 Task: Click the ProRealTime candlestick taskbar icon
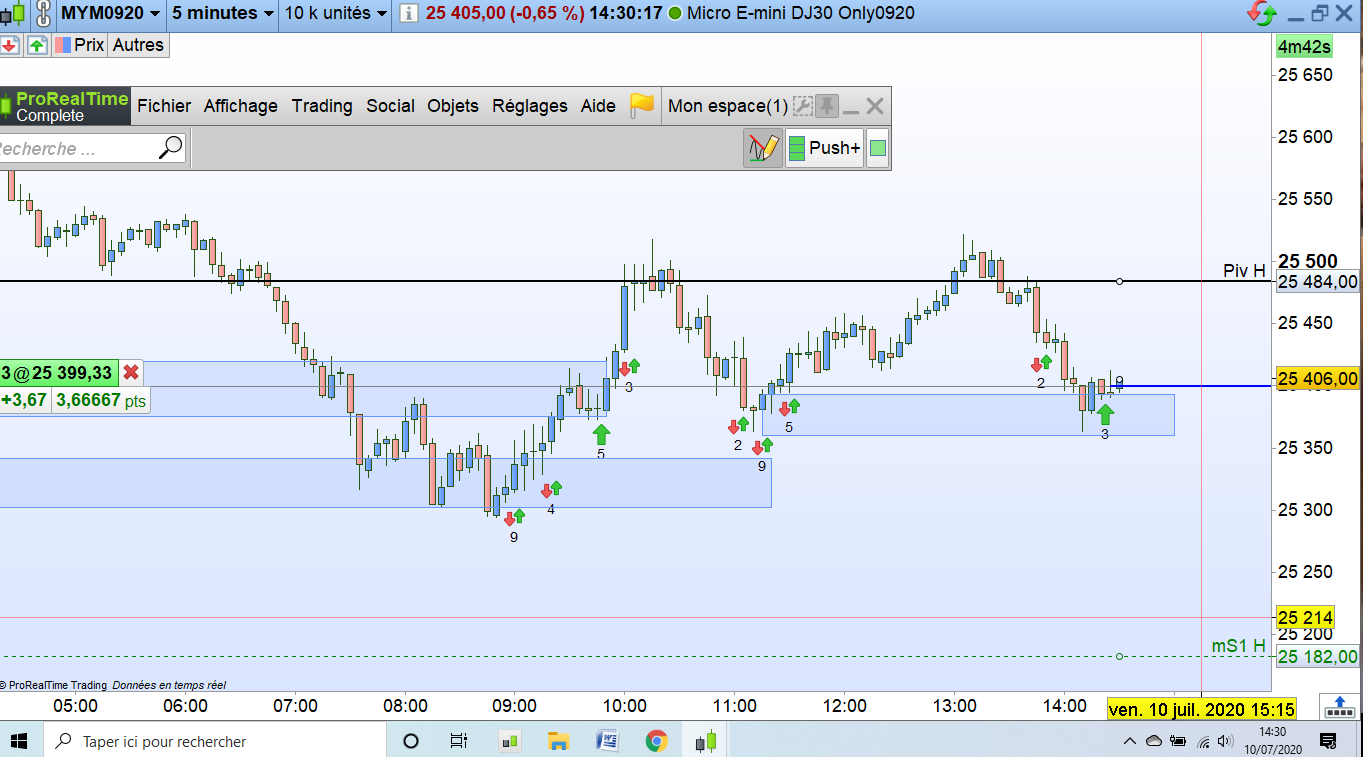[x=707, y=741]
